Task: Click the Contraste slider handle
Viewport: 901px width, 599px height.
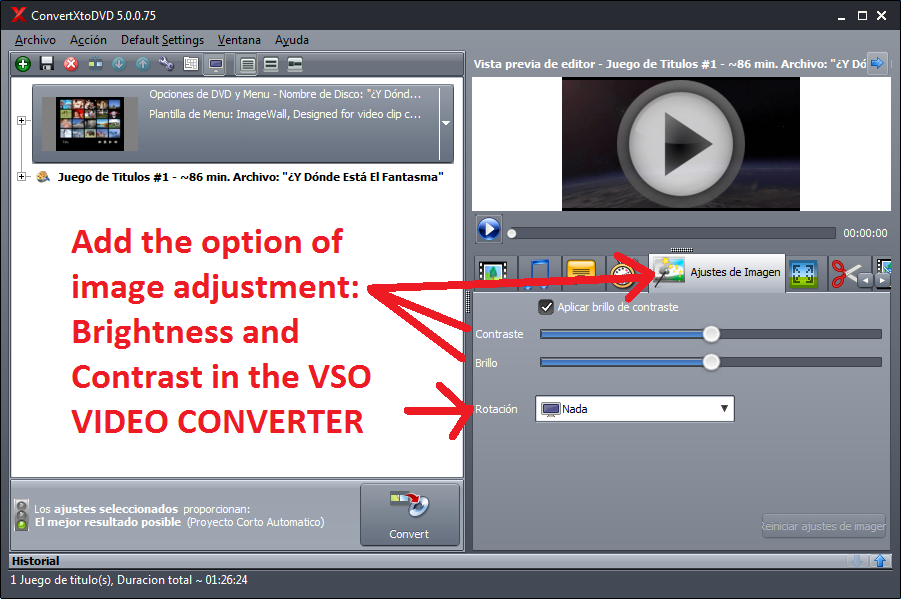Action: [711, 334]
